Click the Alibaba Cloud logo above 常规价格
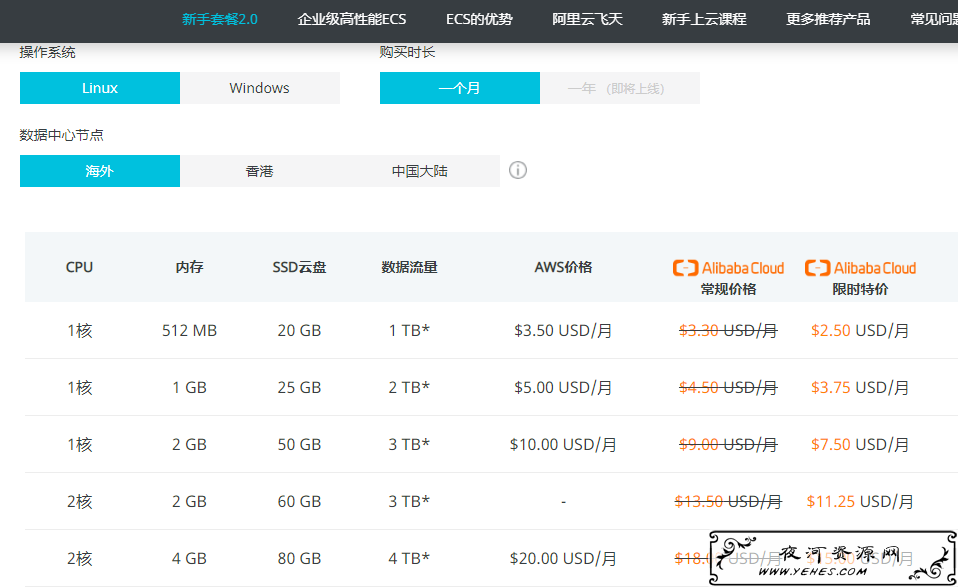Screen dimensions: 958x587 (728, 268)
